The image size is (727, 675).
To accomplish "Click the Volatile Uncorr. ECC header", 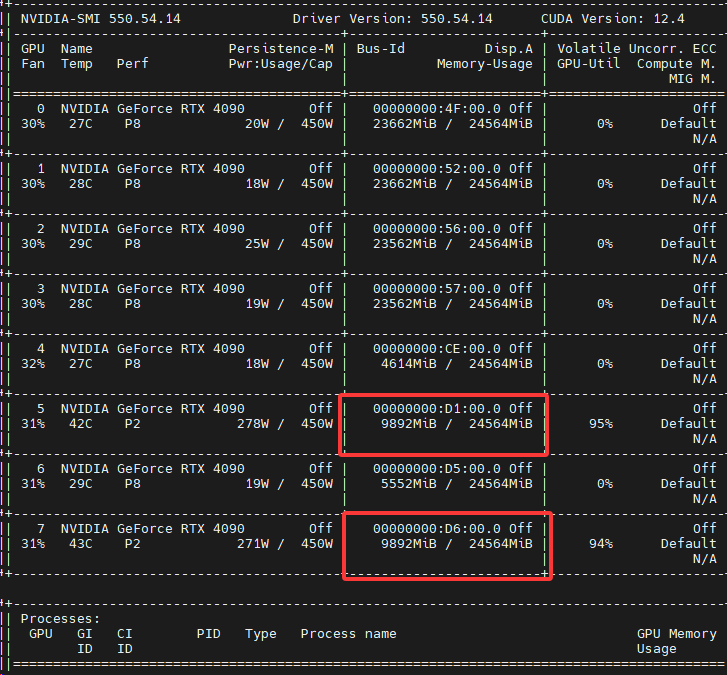I will [x=637, y=49].
